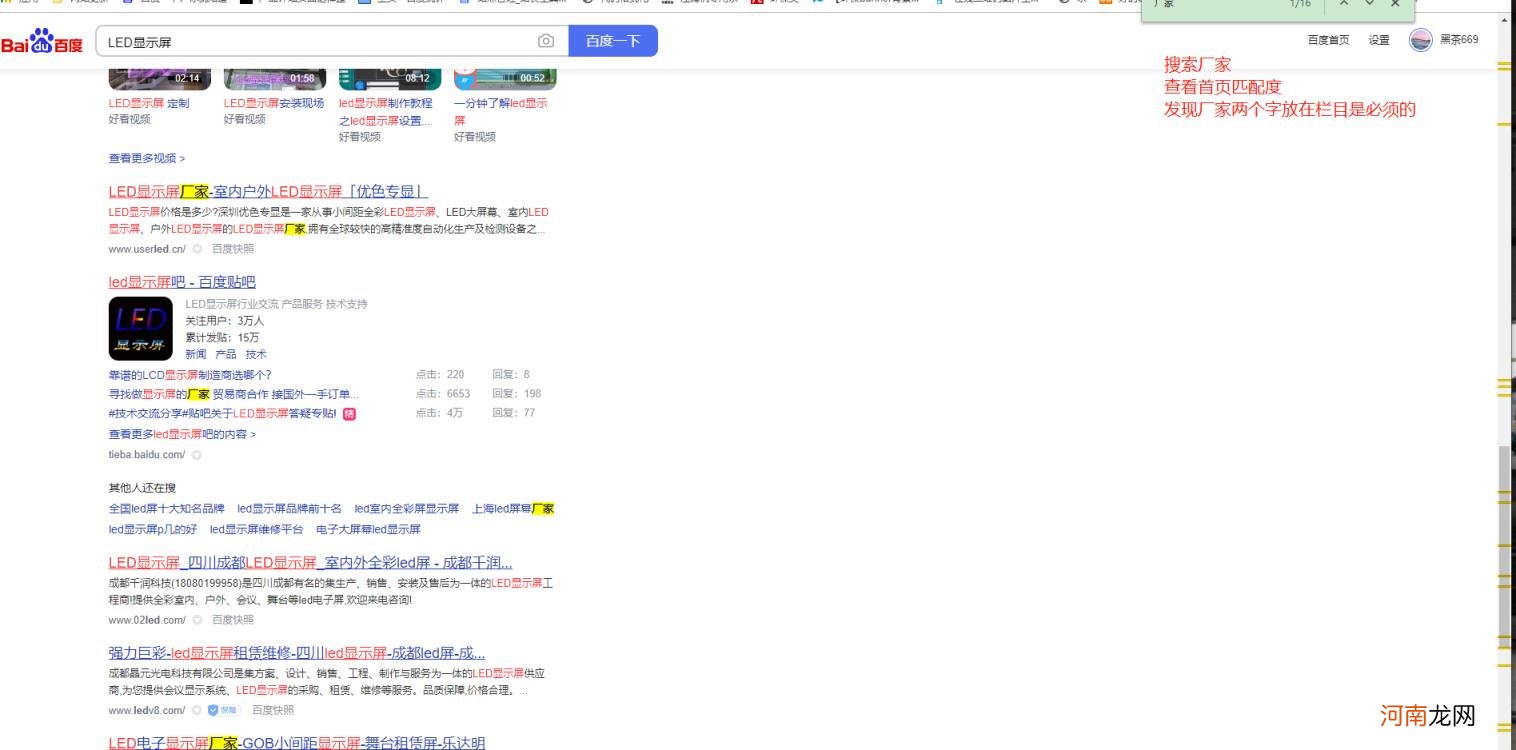Open result LED显示屏厂家-室内户外LED显示屏「优色专显」
1516x750 pixels.
268,191
